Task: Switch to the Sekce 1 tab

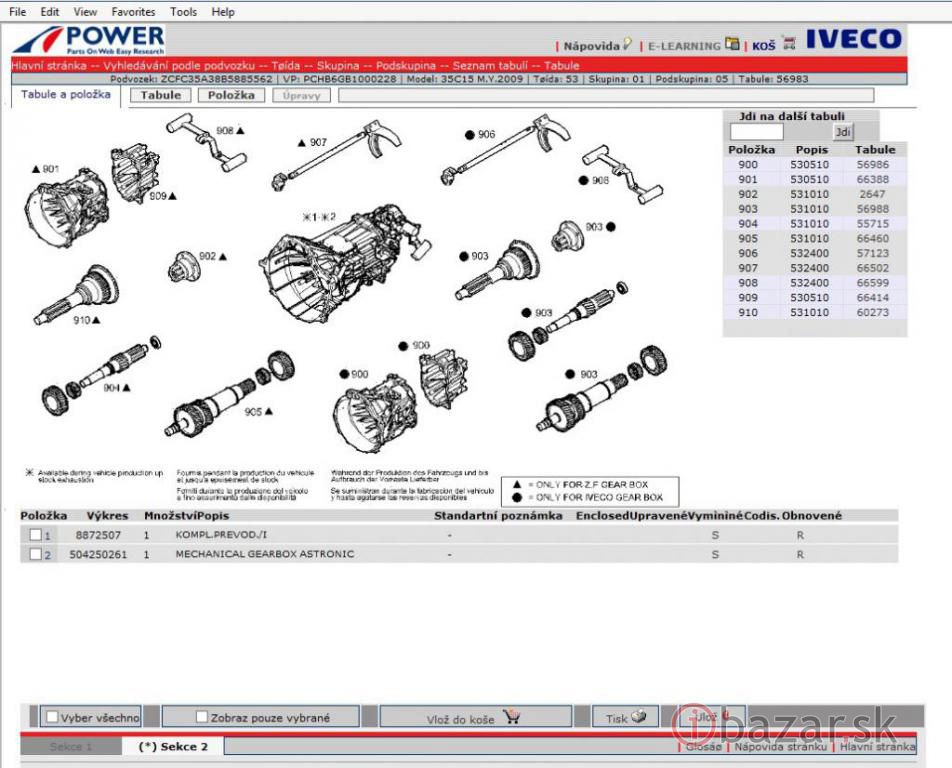Action: (71, 747)
